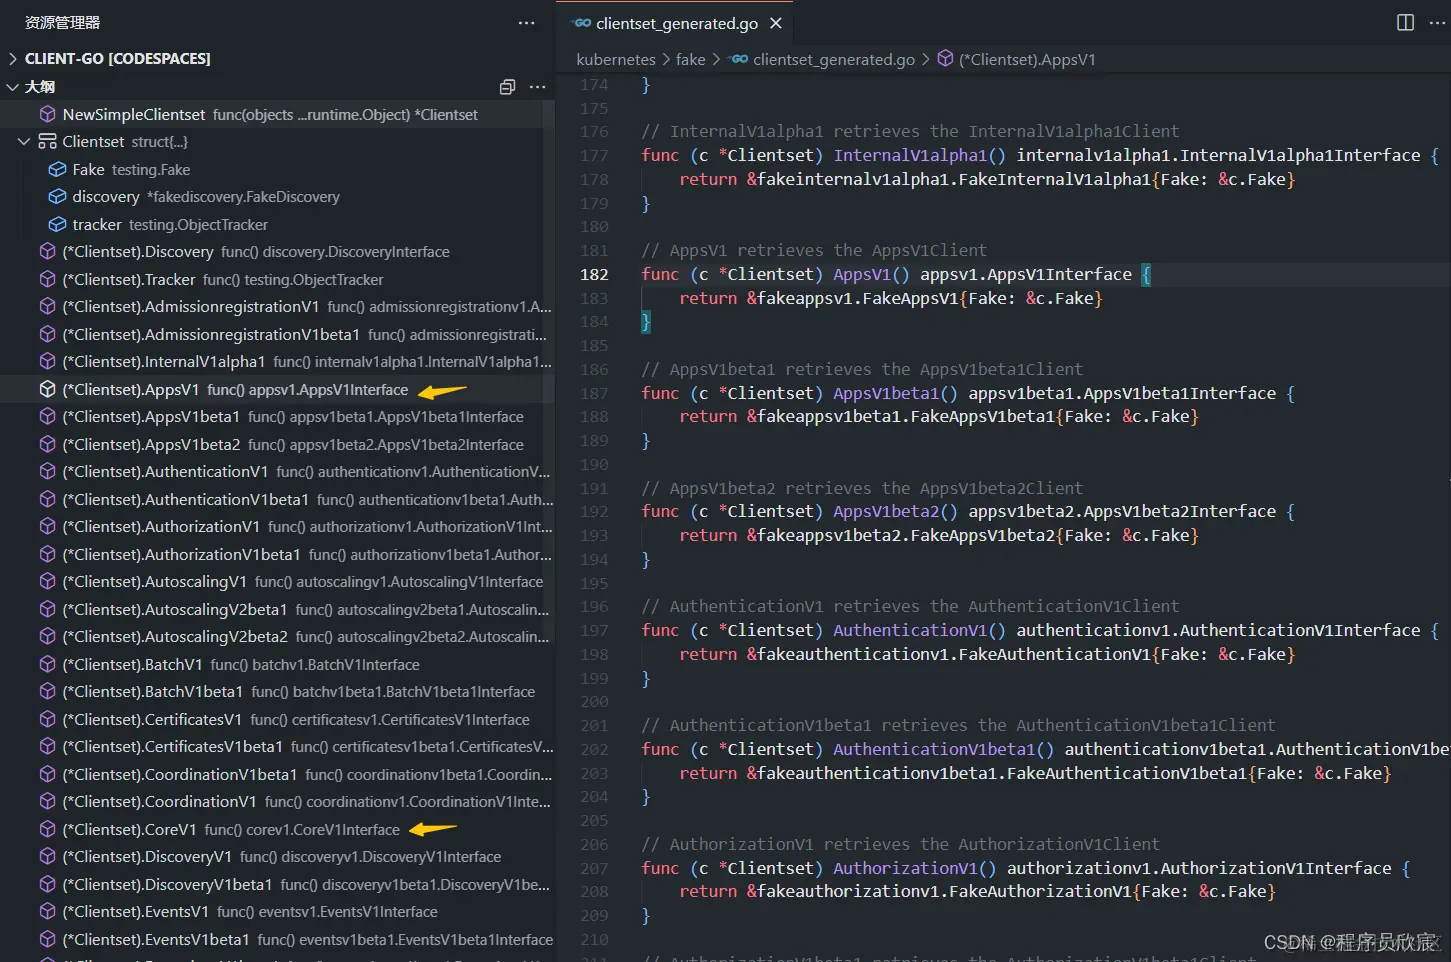Click AppsV1beta1 function name on line 187
This screenshot has height=962, width=1451.
pyautogui.click(x=886, y=394)
